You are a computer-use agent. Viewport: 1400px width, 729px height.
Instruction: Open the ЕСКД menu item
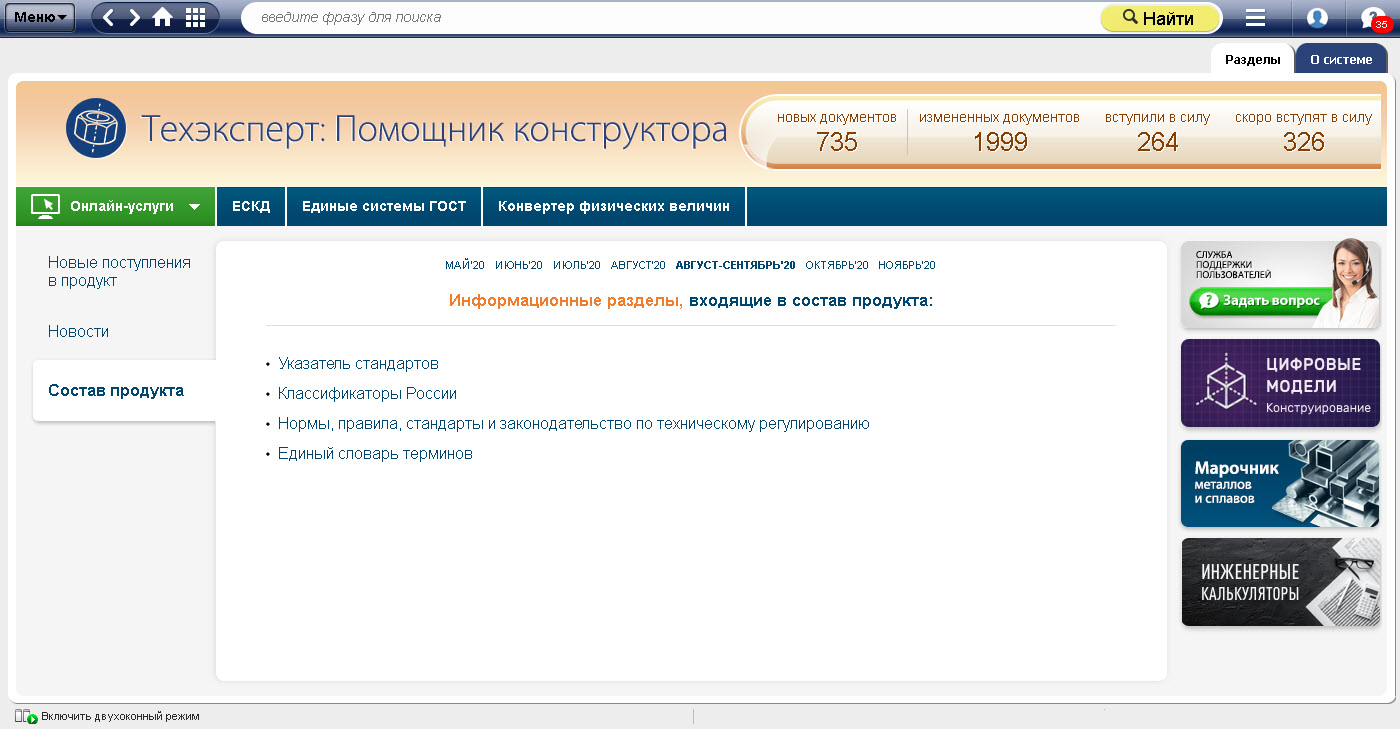tap(251, 206)
